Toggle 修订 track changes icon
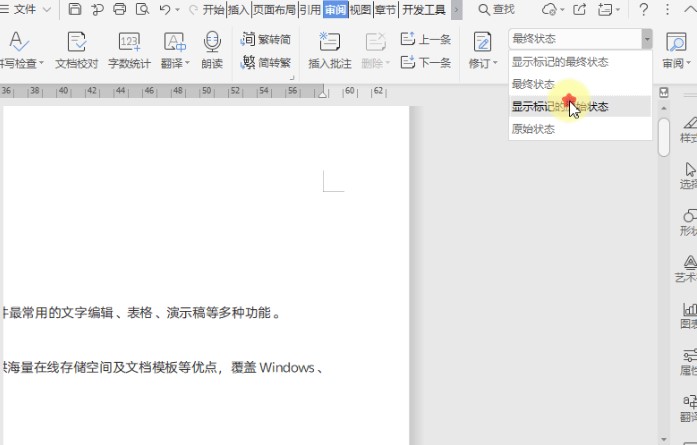 coord(482,42)
